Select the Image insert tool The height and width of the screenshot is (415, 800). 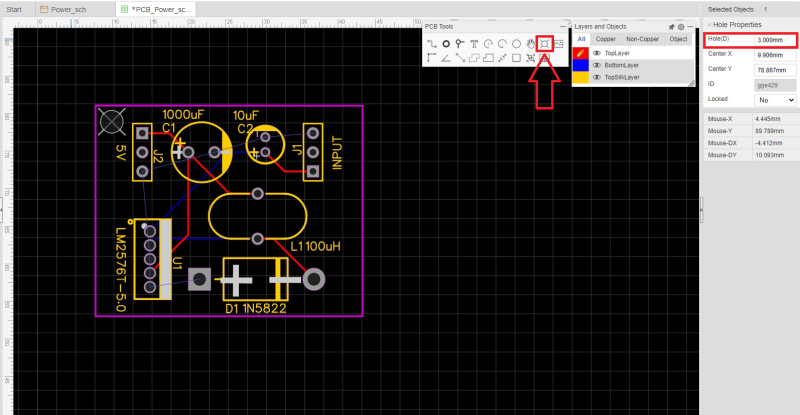pyautogui.click(x=559, y=44)
